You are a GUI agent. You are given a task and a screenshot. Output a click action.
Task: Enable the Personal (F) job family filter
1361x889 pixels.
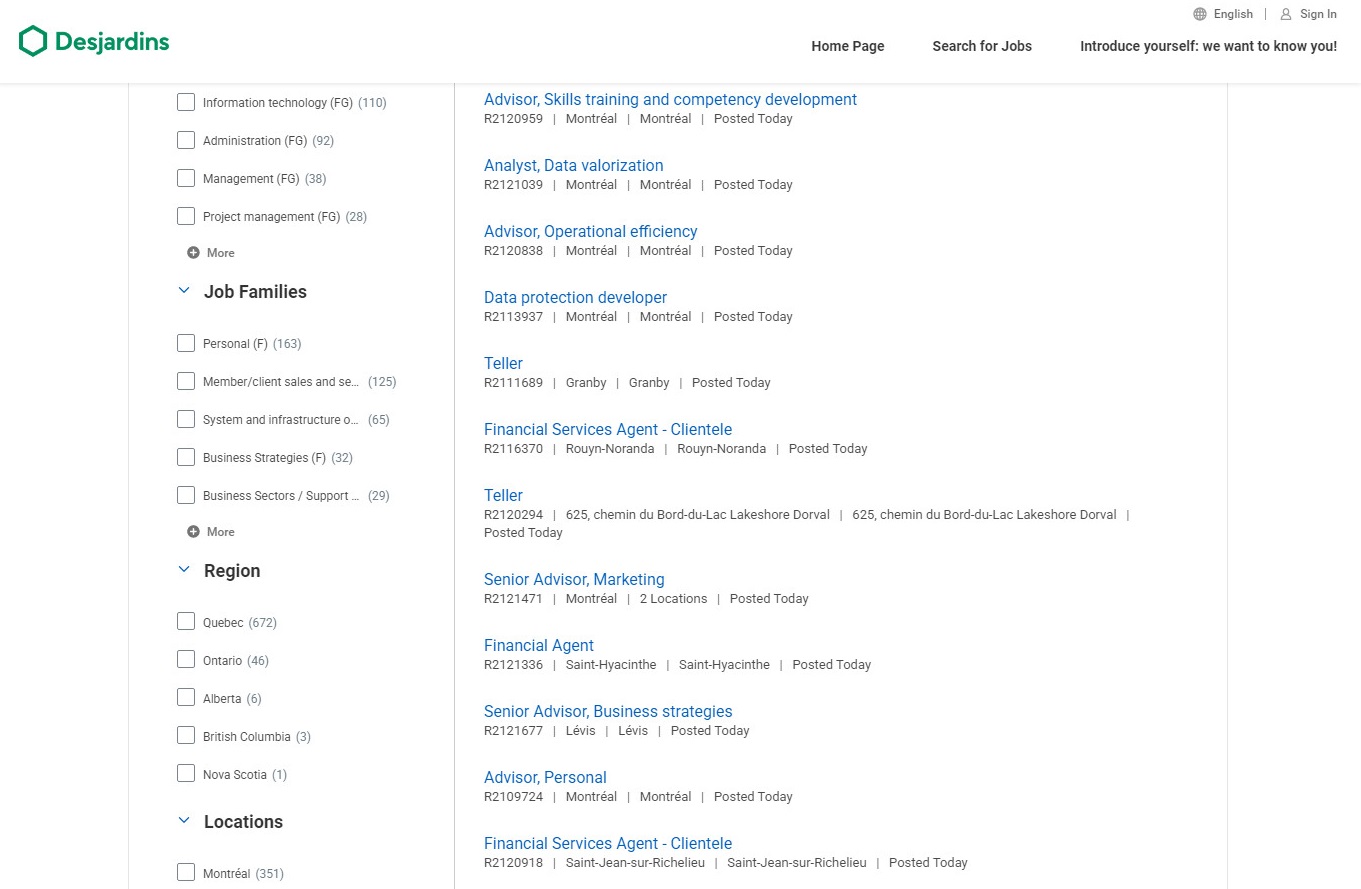click(186, 343)
